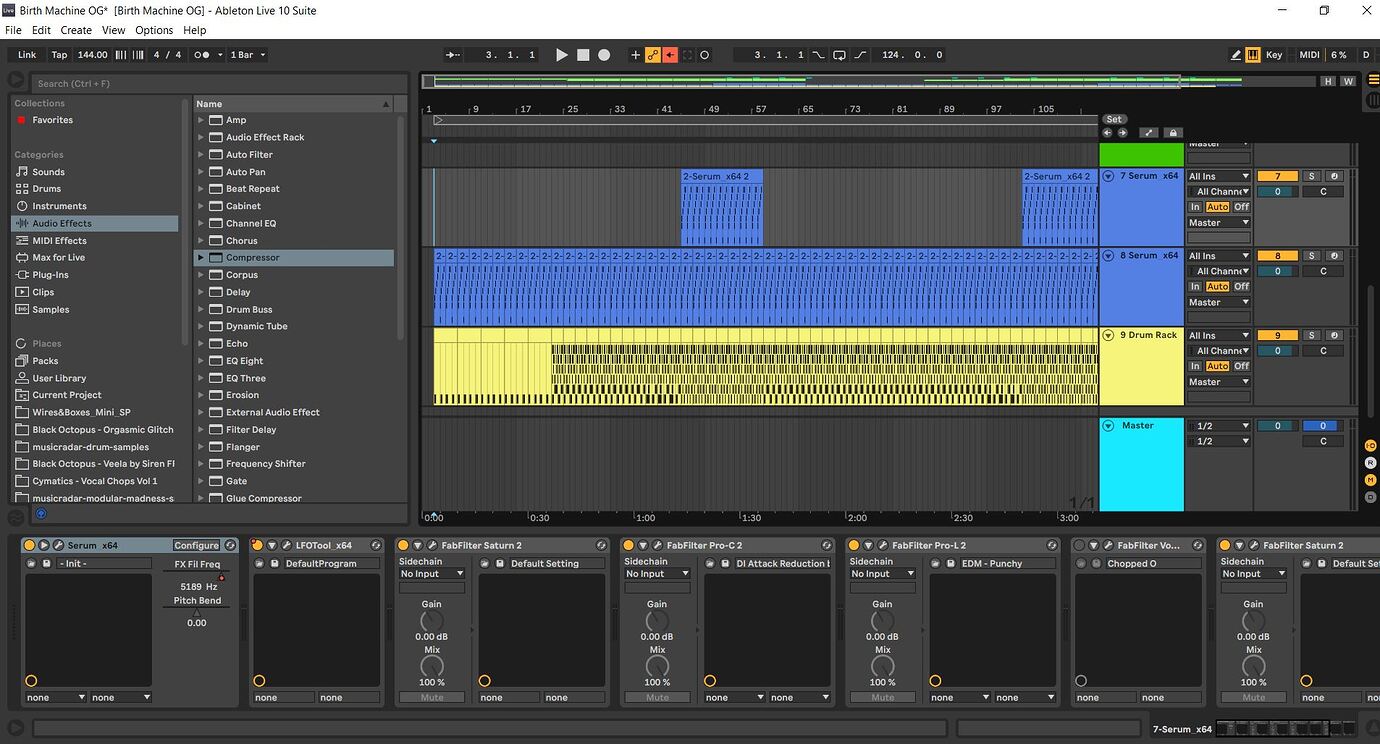Start playback with the Play button

[x=562, y=55]
